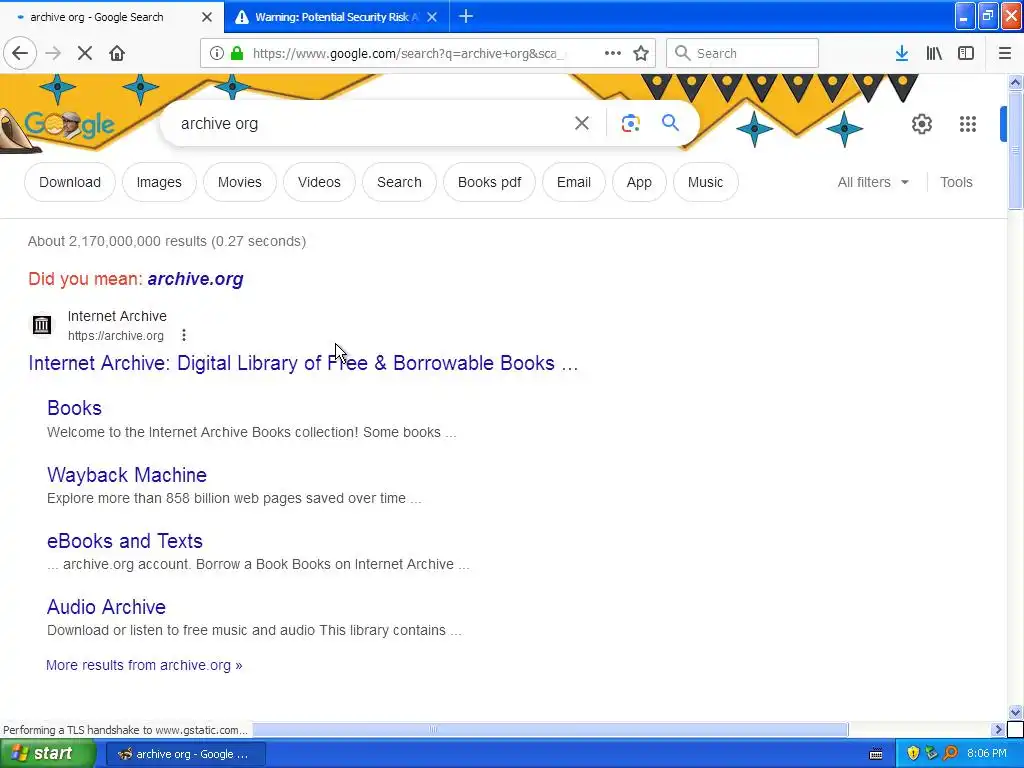Image resolution: width=1024 pixels, height=768 pixels.
Task: Select the Search filter chip
Action: click(x=399, y=182)
